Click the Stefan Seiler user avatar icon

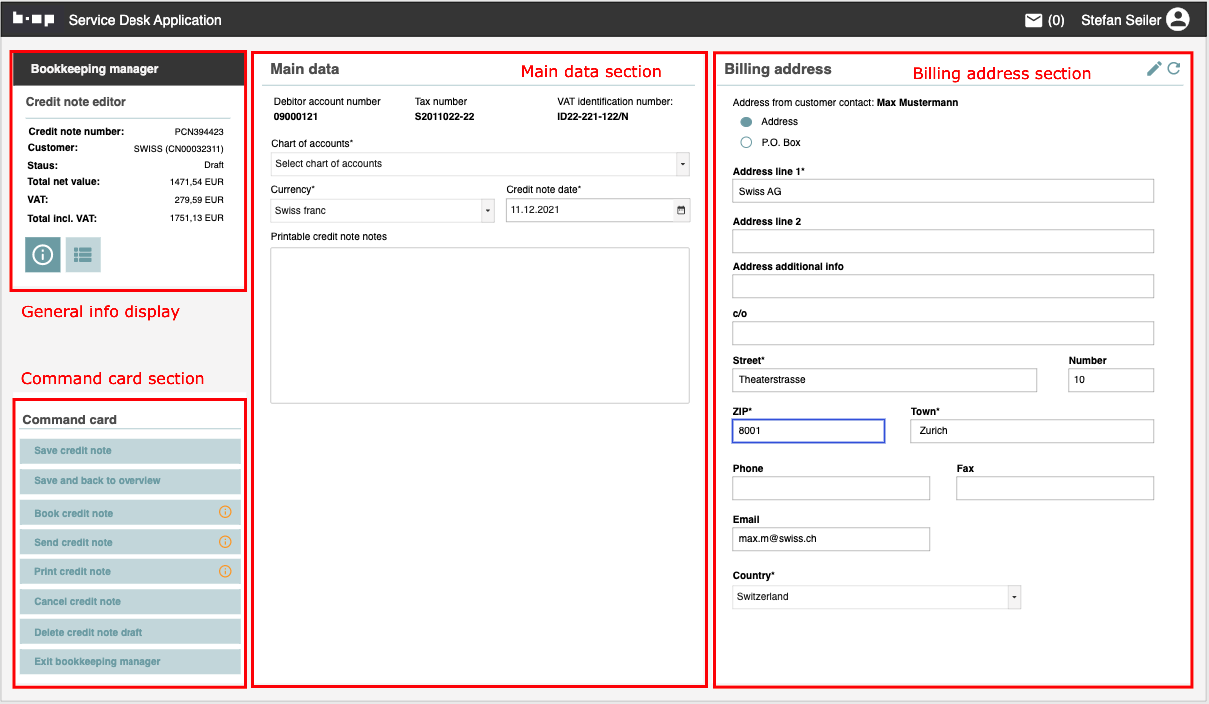(1177, 20)
